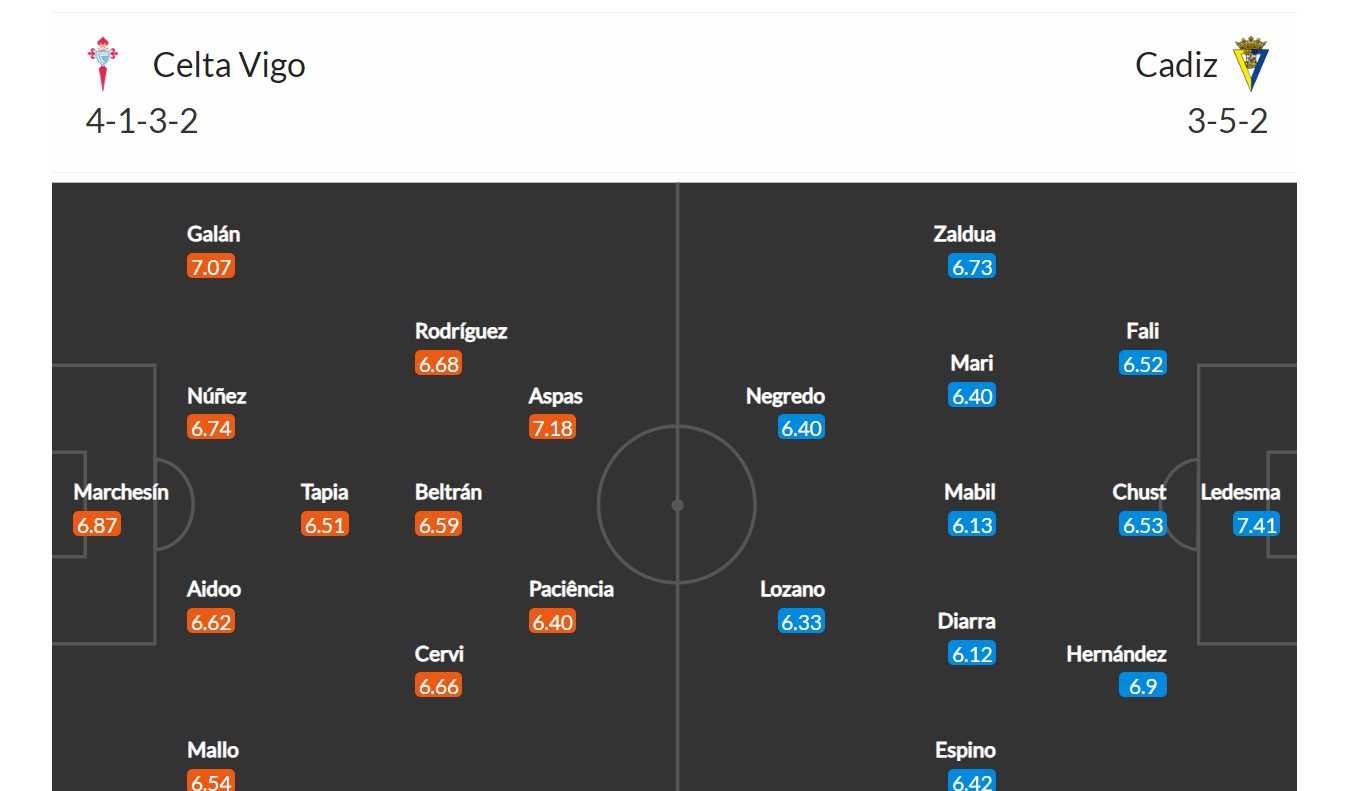Open the Celta Vigo team link
This screenshot has height=791, width=1350.
pyautogui.click(x=229, y=65)
